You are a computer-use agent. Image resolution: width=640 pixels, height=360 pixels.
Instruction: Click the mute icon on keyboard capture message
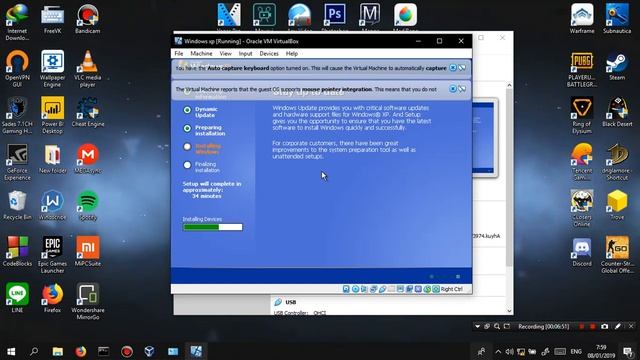pyautogui.click(x=462, y=68)
